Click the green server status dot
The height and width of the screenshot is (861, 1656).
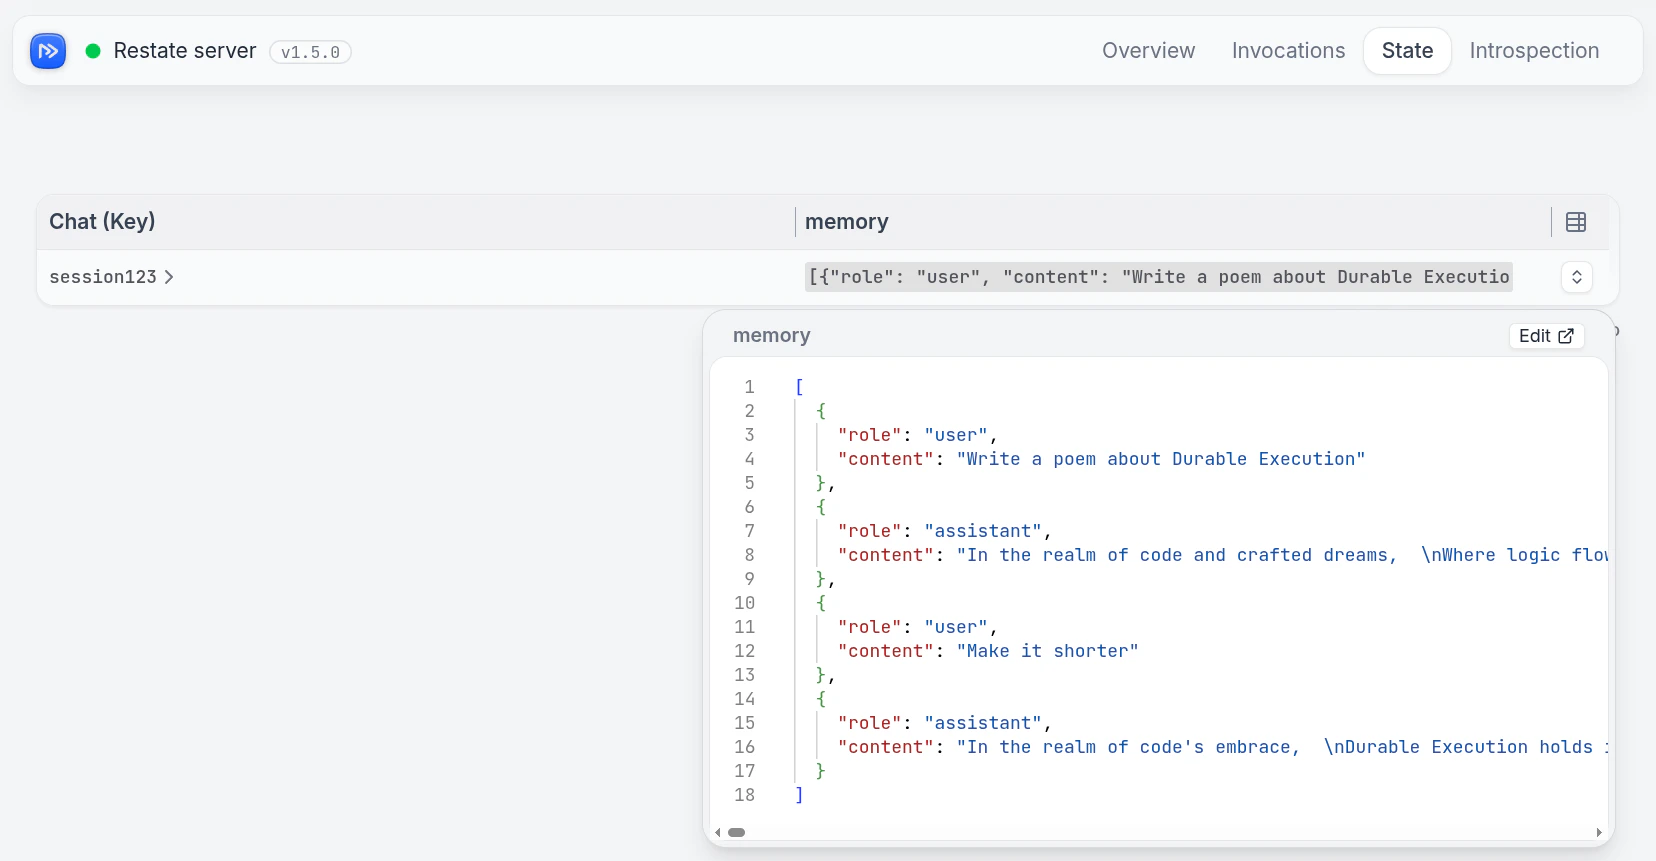point(93,51)
